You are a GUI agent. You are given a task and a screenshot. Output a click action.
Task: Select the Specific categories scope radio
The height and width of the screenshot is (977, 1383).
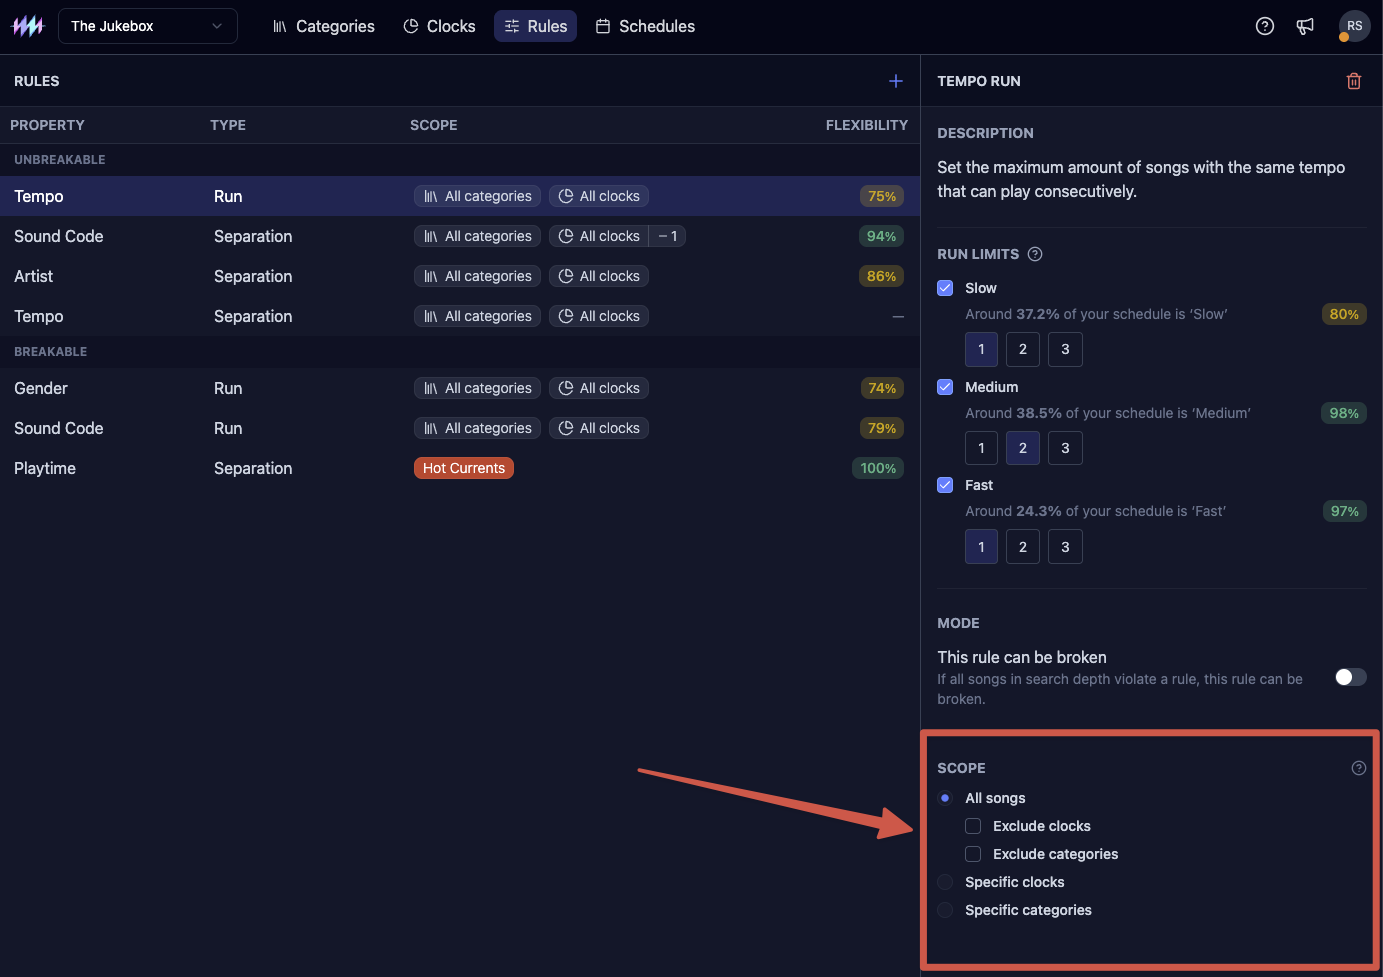coord(945,910)
